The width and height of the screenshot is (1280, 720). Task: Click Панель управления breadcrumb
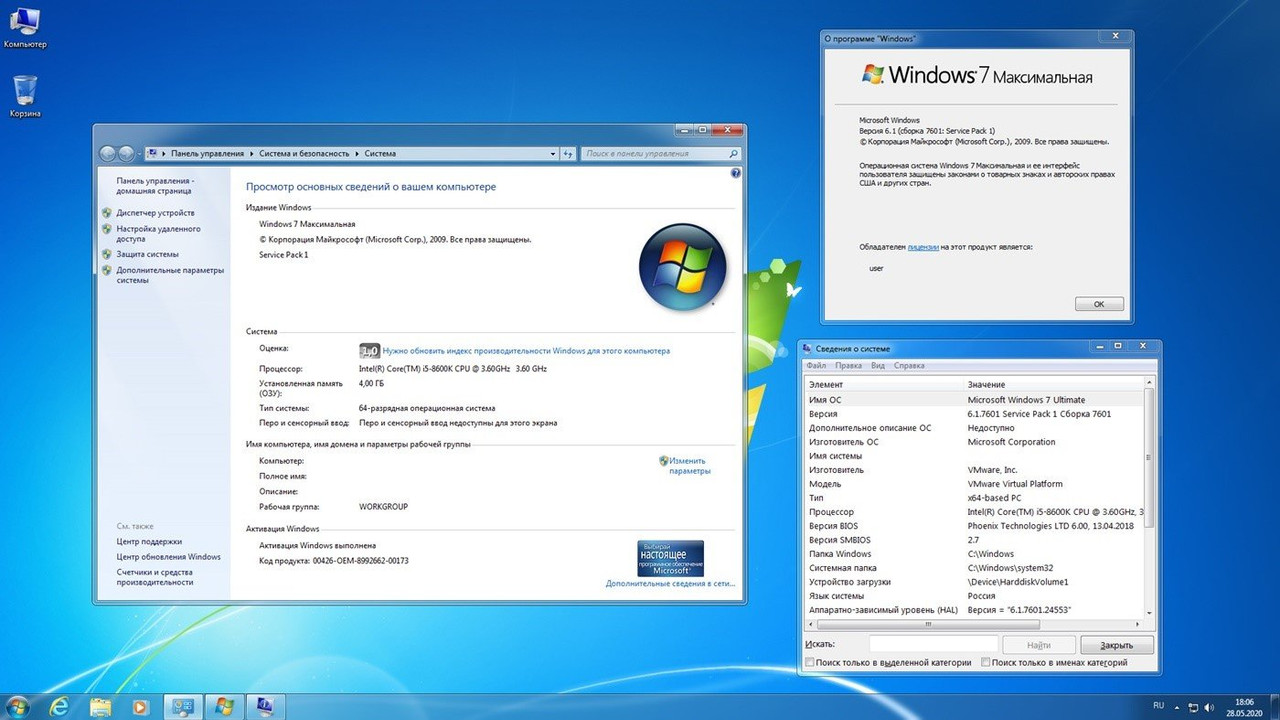(x=207, y=154)
